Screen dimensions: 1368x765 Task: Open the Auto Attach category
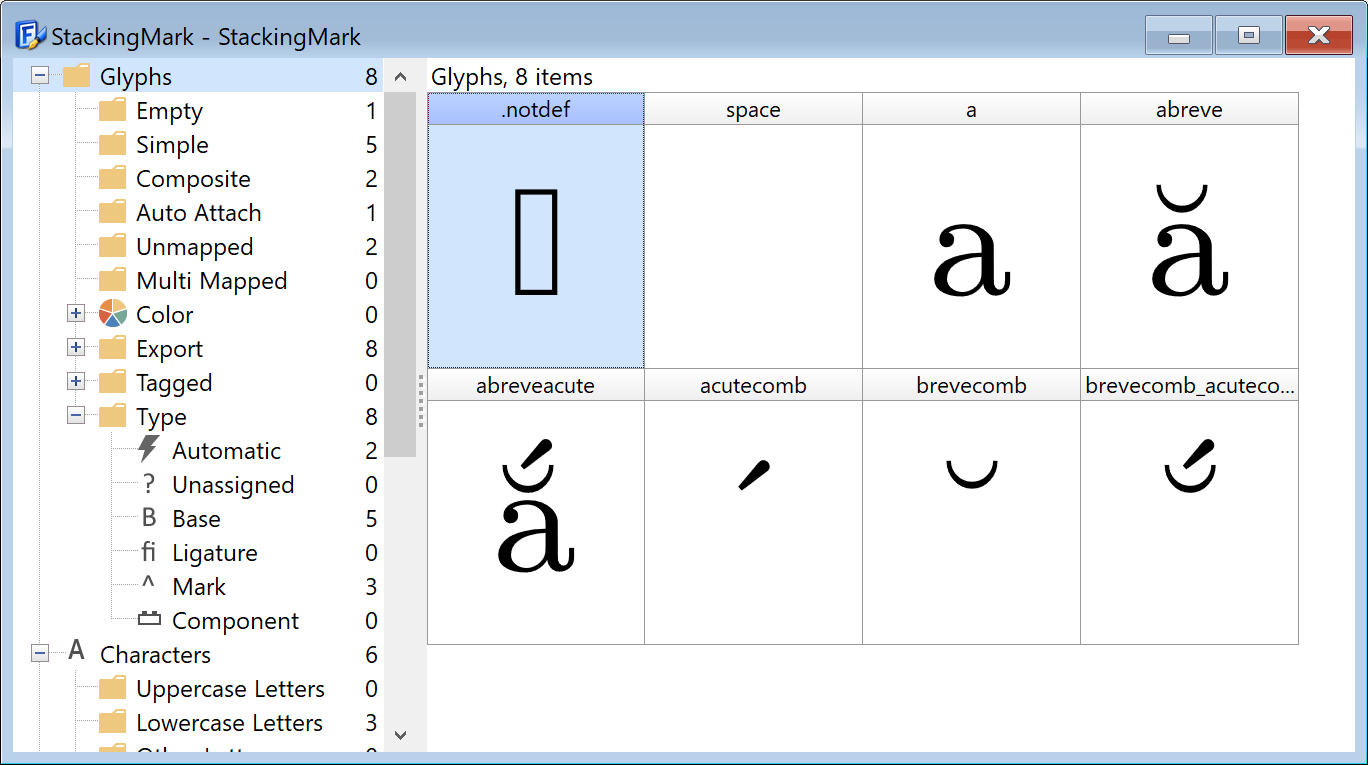click(198, 213)
